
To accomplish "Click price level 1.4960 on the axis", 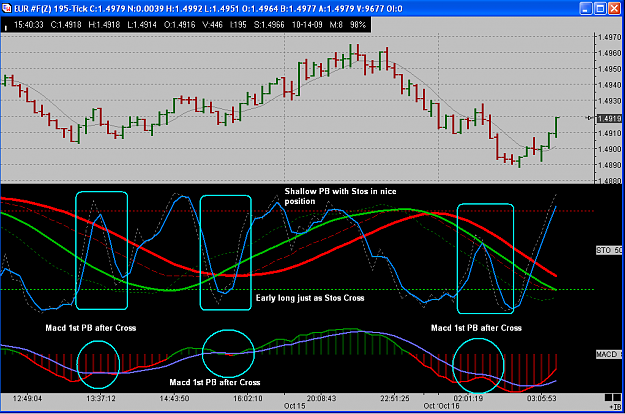I will 609,53.
